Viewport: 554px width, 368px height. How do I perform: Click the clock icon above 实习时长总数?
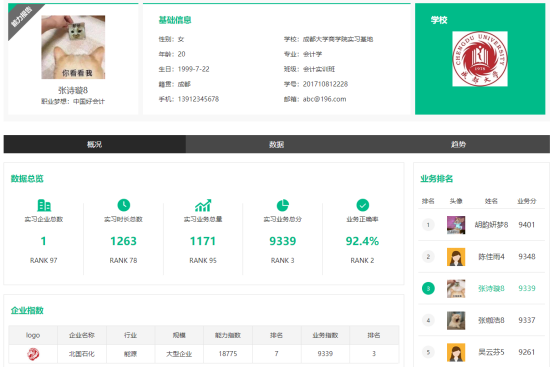[x=123, y=205]
